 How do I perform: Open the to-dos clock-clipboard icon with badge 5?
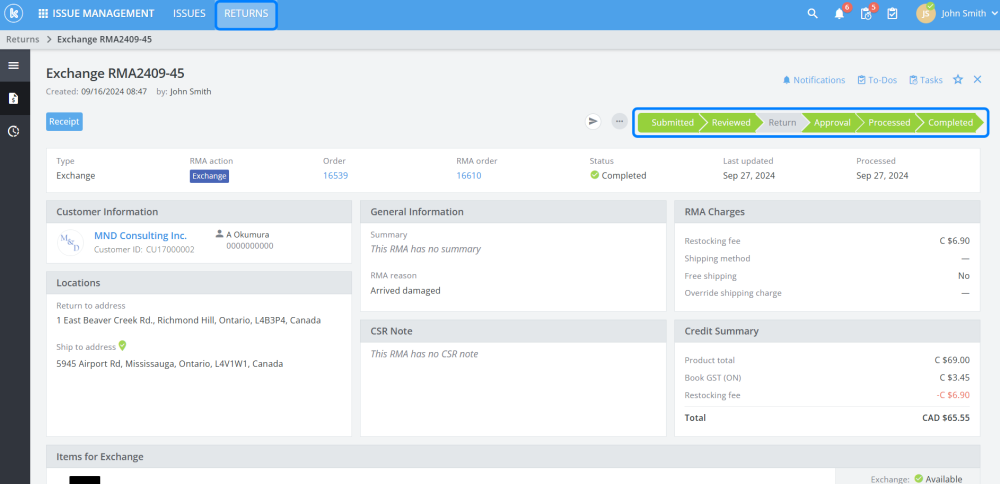click(x=866, y=13)
